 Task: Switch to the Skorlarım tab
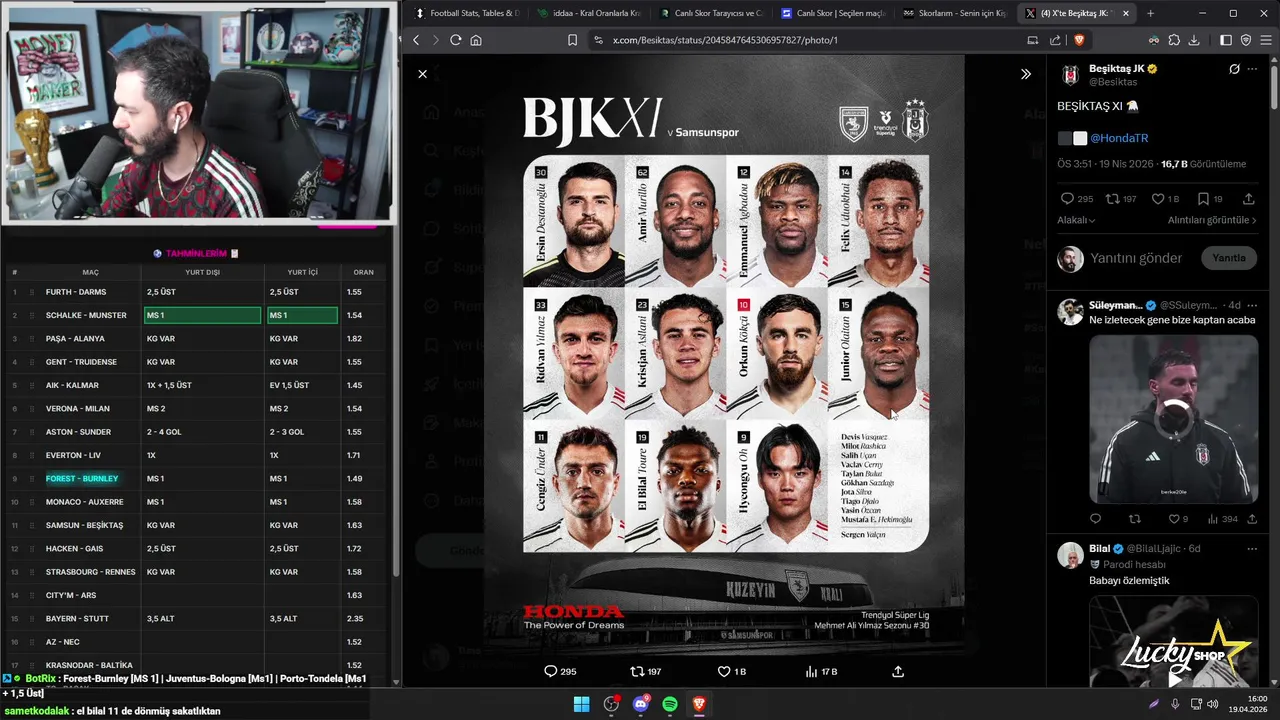click(x=955, y=13)
